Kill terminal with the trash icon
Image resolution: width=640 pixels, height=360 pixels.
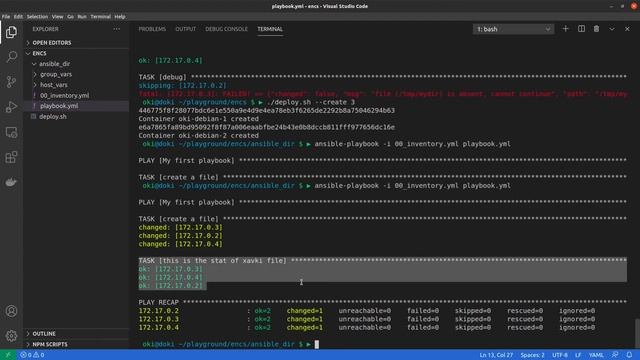[596, 29]
